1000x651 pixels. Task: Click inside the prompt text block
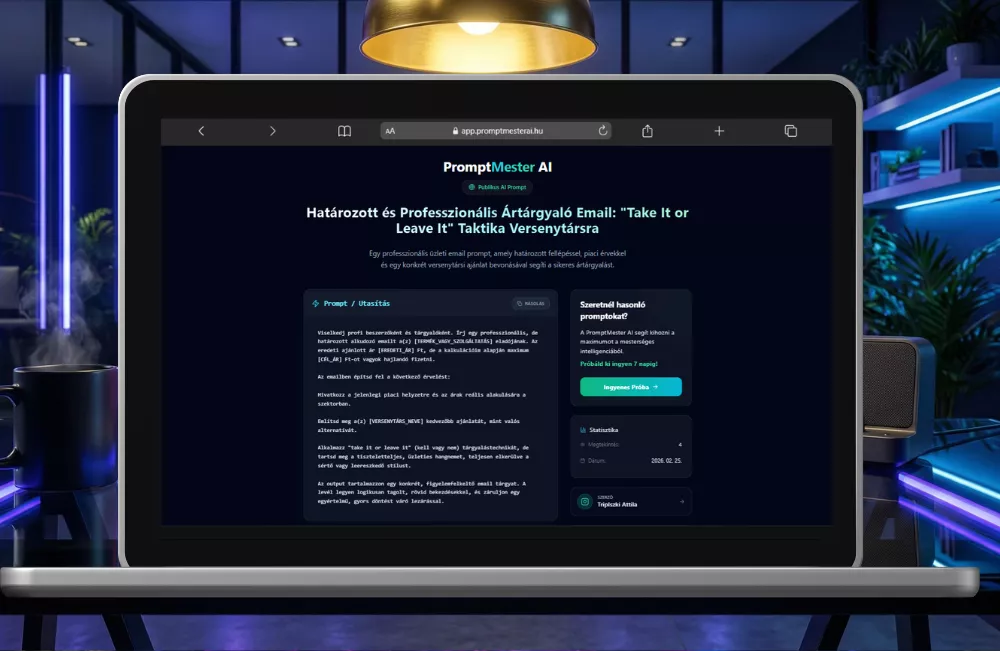[x=430, y=420]
